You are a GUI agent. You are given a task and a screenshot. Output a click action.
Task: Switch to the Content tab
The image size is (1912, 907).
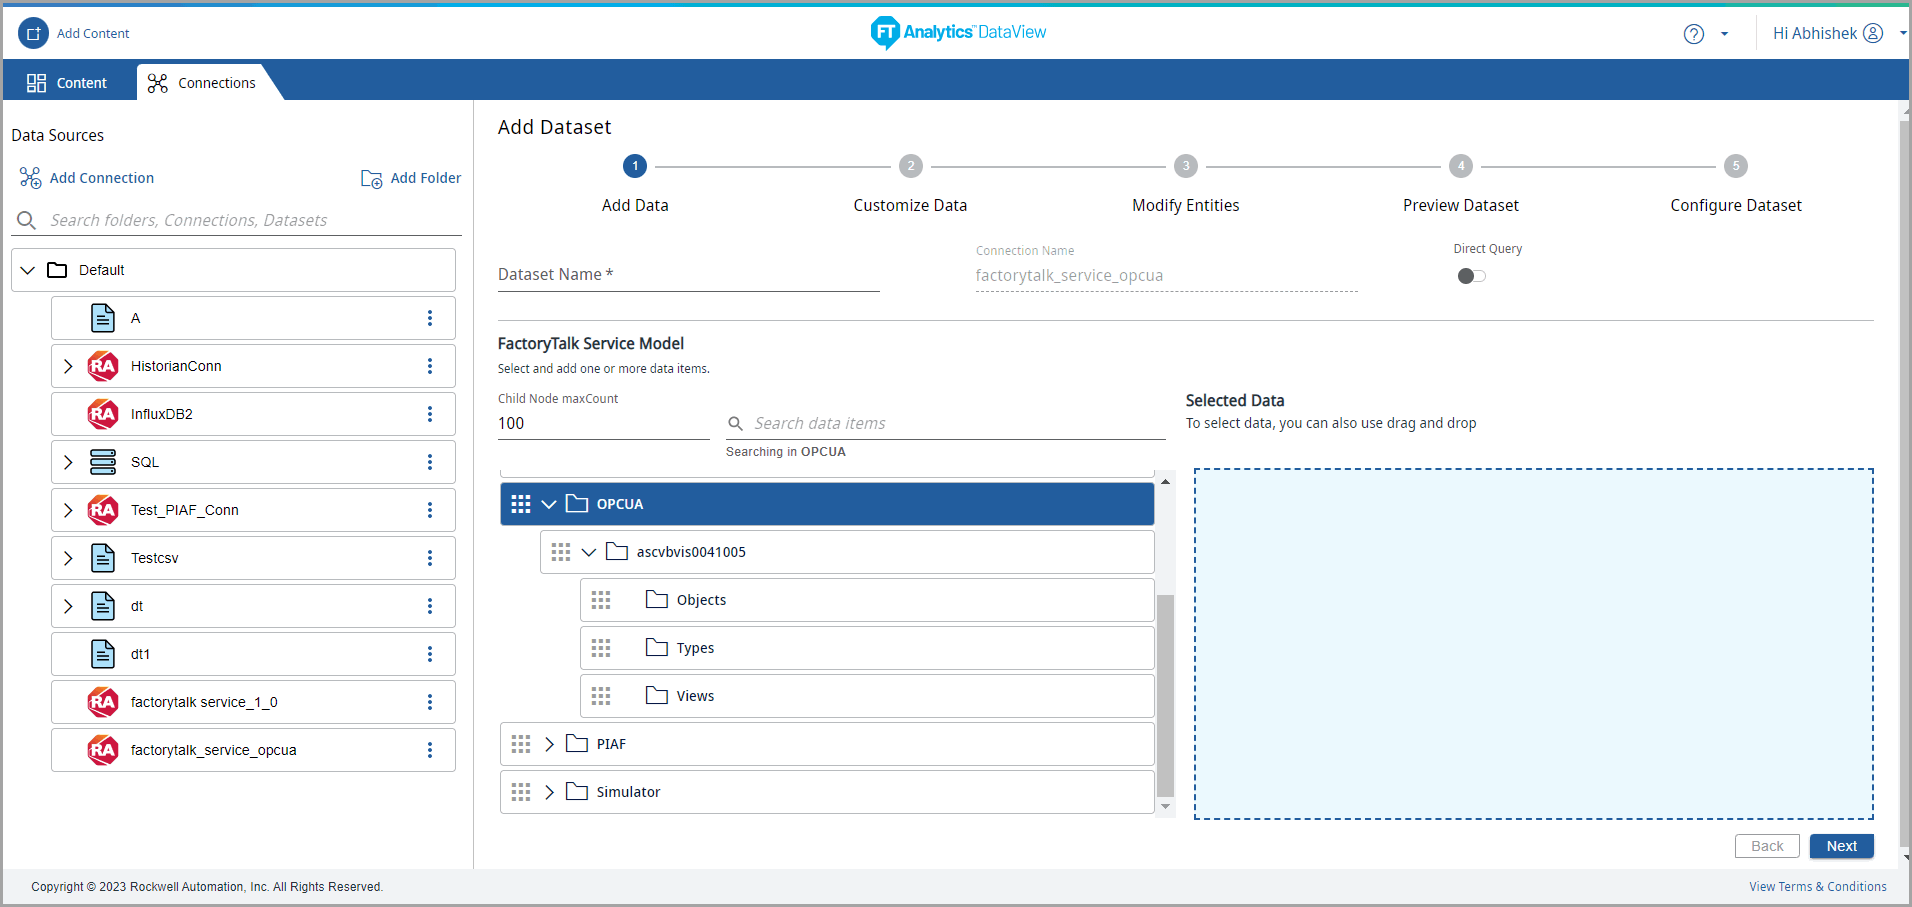pyautogui.click(x=68, y=83)
